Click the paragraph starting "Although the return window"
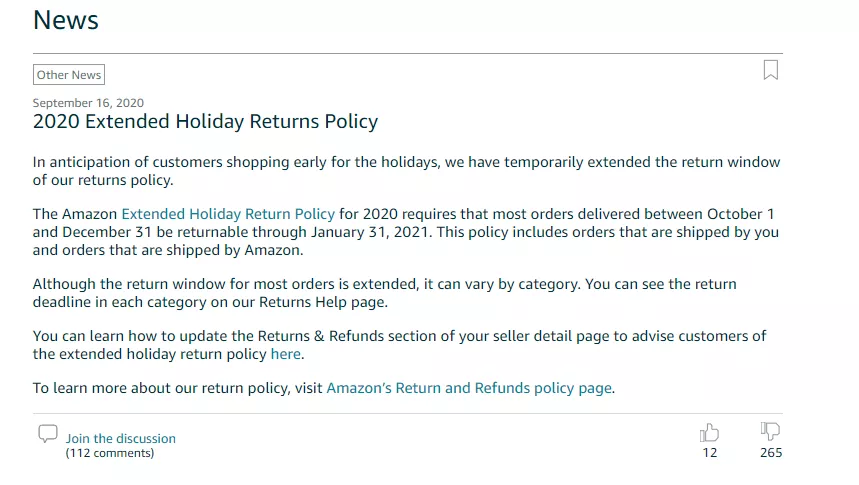 click(384, 292)
